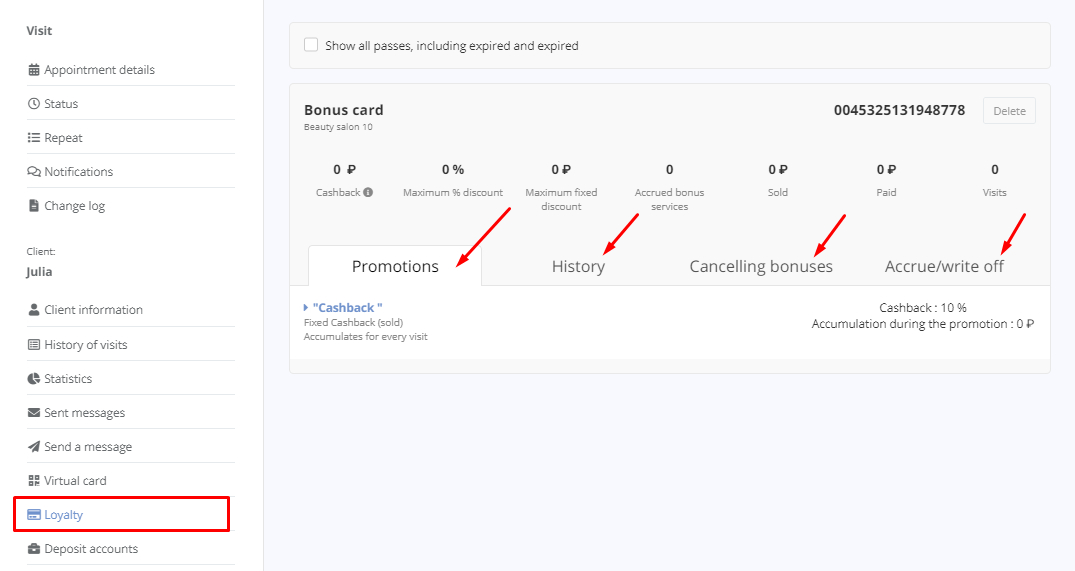Click the clock icon next to Status
Screen dimensions: 1075x571
point(34,104)
